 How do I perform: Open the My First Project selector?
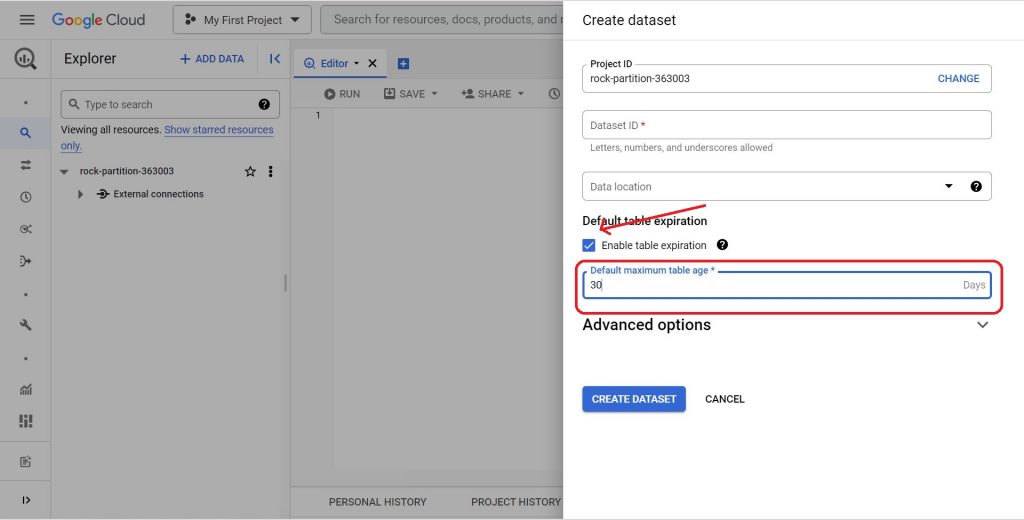(242, 20)
